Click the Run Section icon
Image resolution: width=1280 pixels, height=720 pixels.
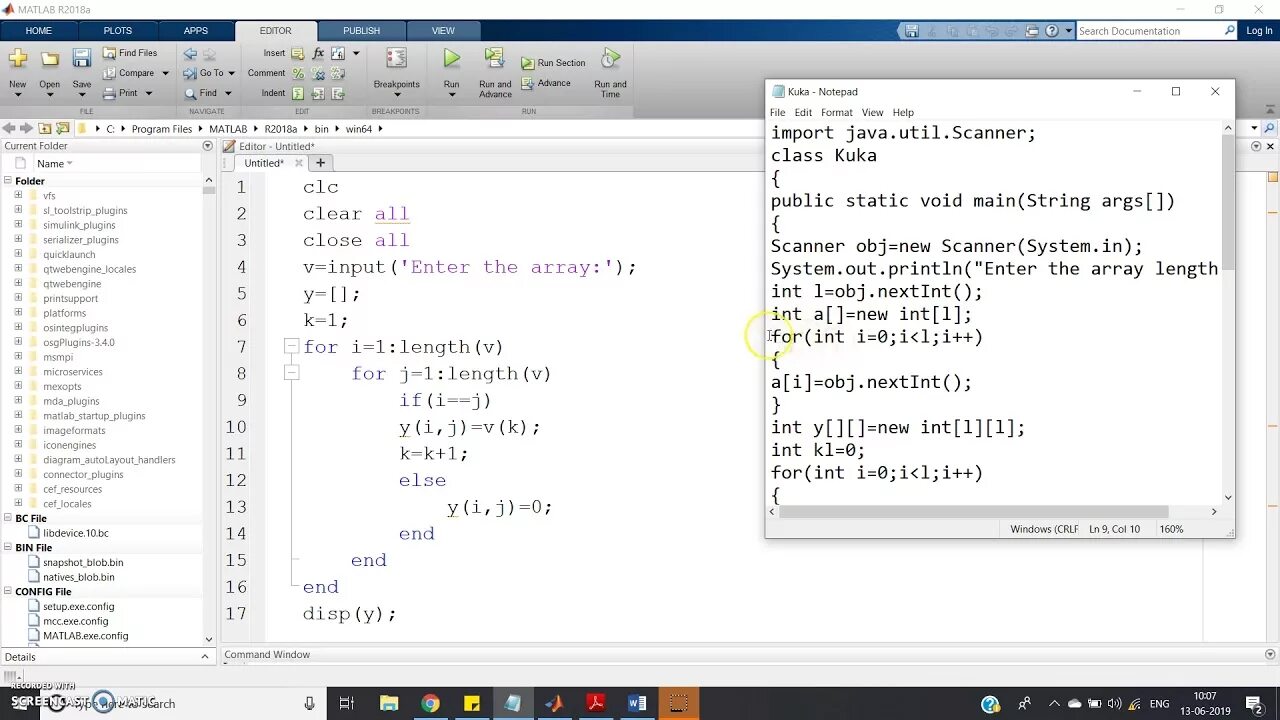click(528, 63)
